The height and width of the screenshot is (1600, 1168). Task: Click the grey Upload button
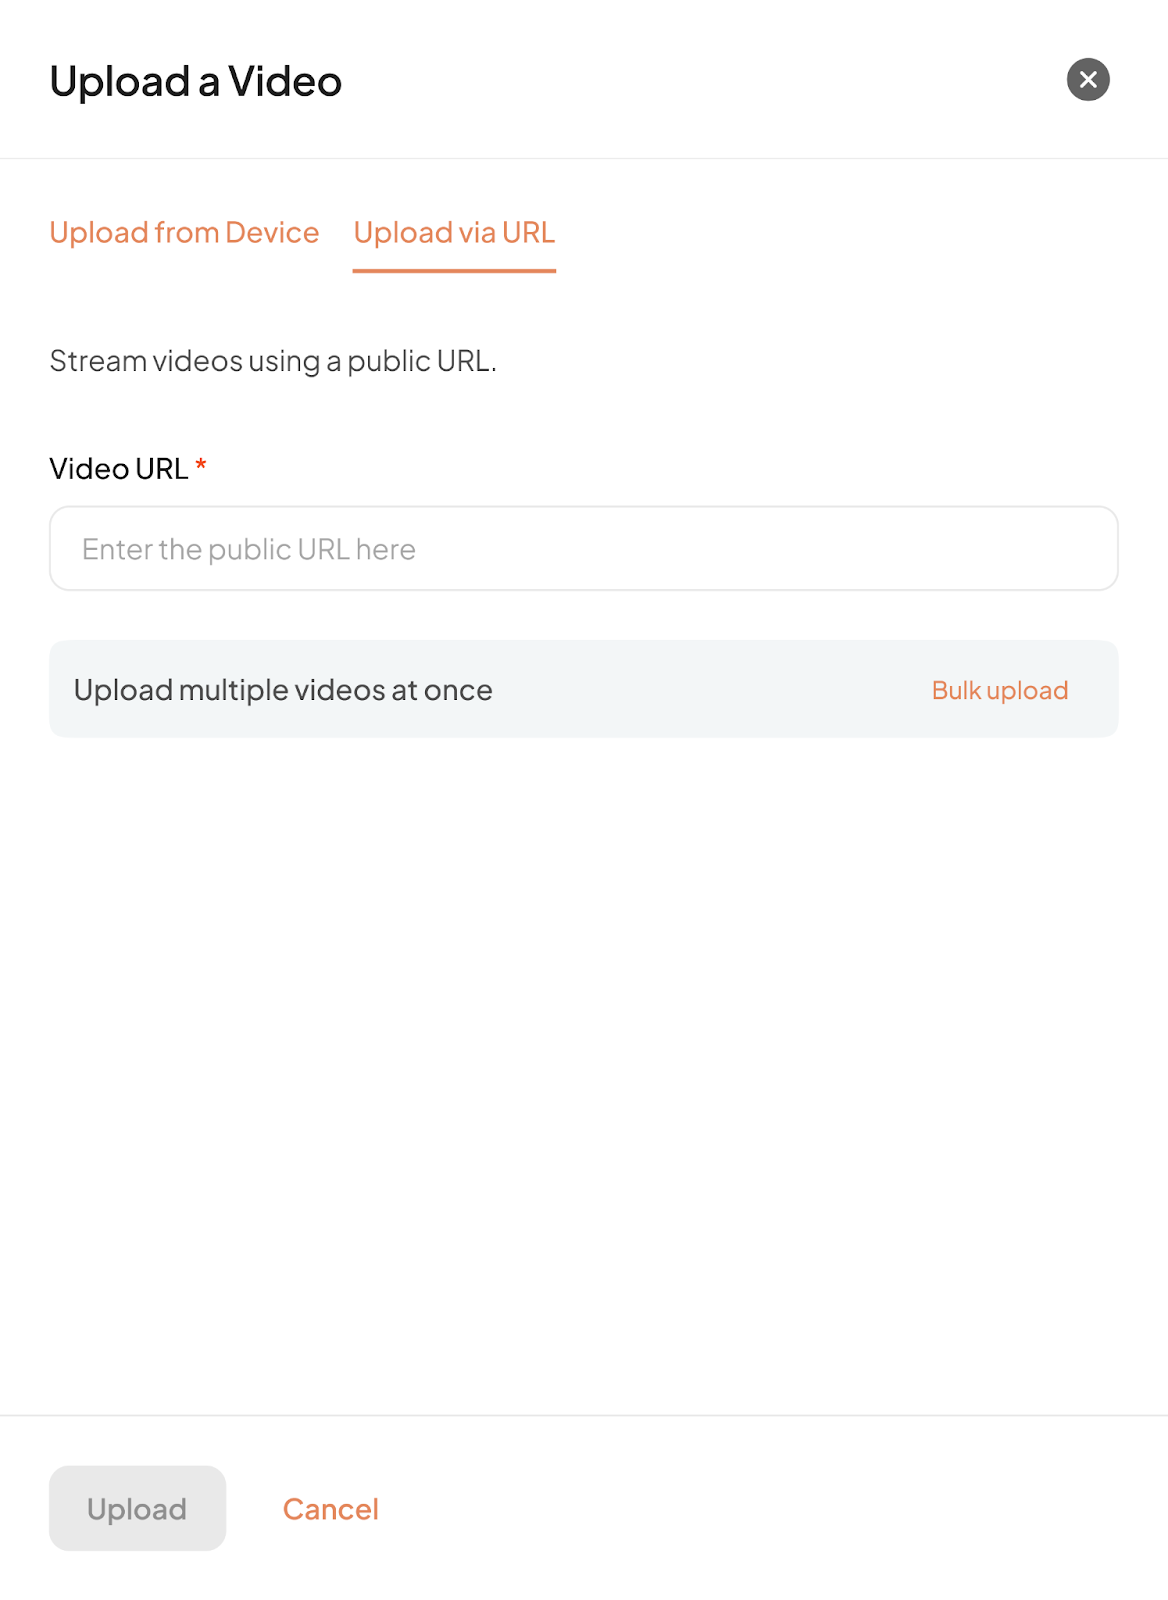coord(137,1508)
